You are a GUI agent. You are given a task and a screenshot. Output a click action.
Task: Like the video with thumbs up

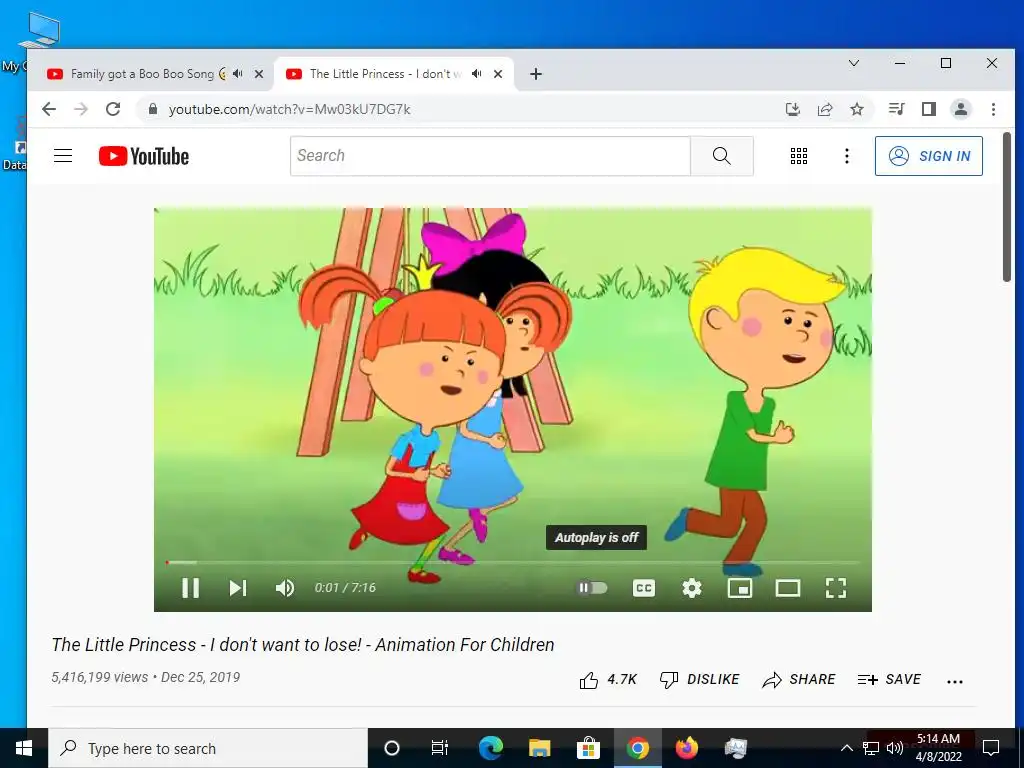[607, 680]
